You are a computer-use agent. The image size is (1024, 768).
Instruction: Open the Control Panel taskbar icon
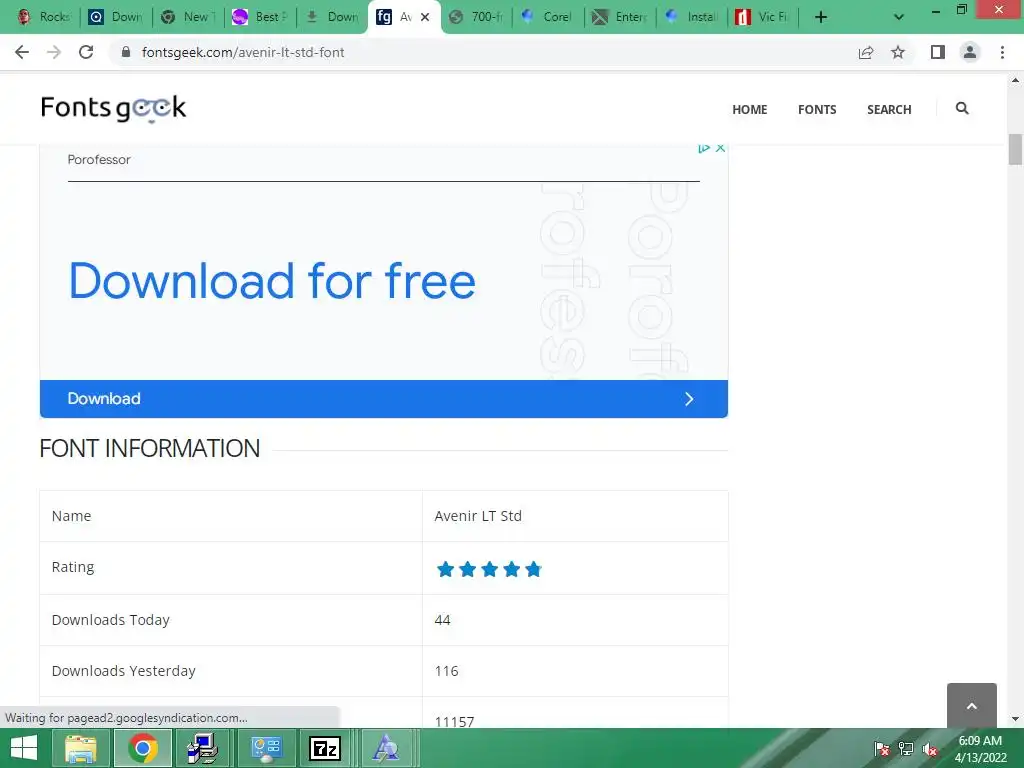pyautogui.click(x=266, y=748)
